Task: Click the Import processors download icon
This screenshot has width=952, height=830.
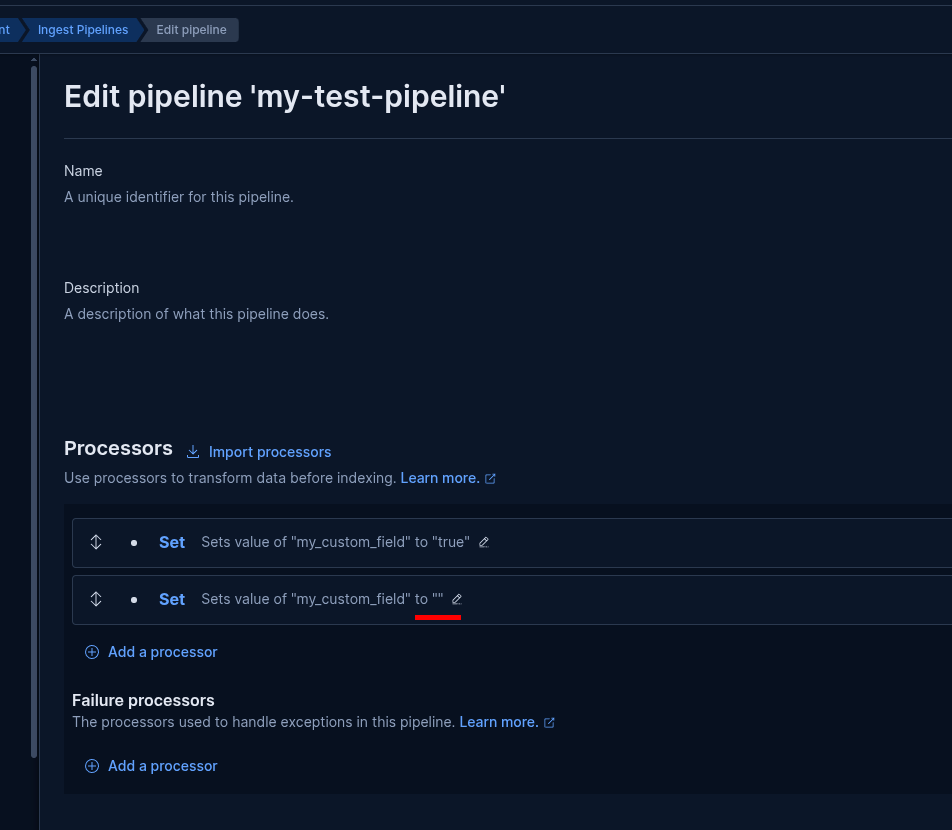Action: tap(194, 452)
